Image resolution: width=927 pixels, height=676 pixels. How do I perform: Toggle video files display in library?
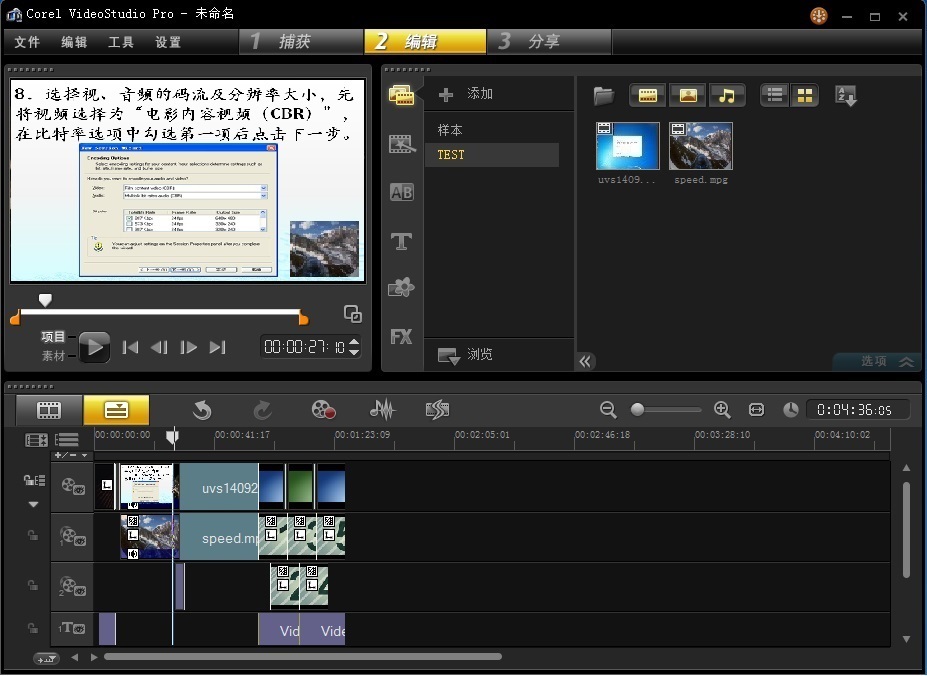648,96
